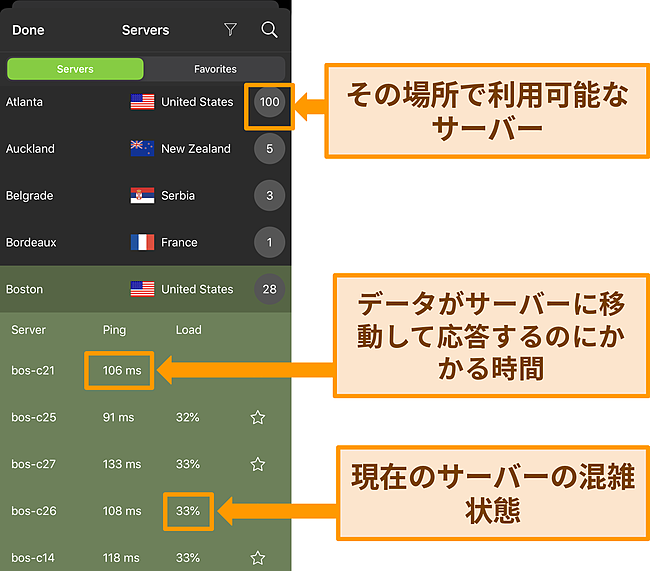Click the 108 ms ping value
650x571 pixels.
pyautogui.click(x=122, y=511)
